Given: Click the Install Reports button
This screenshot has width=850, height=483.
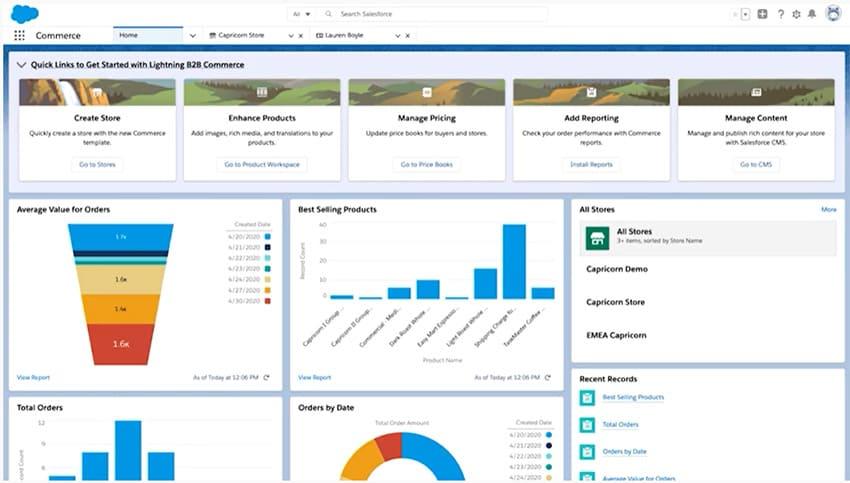Looking at the screenshot, I should click(x=593, y=164).
